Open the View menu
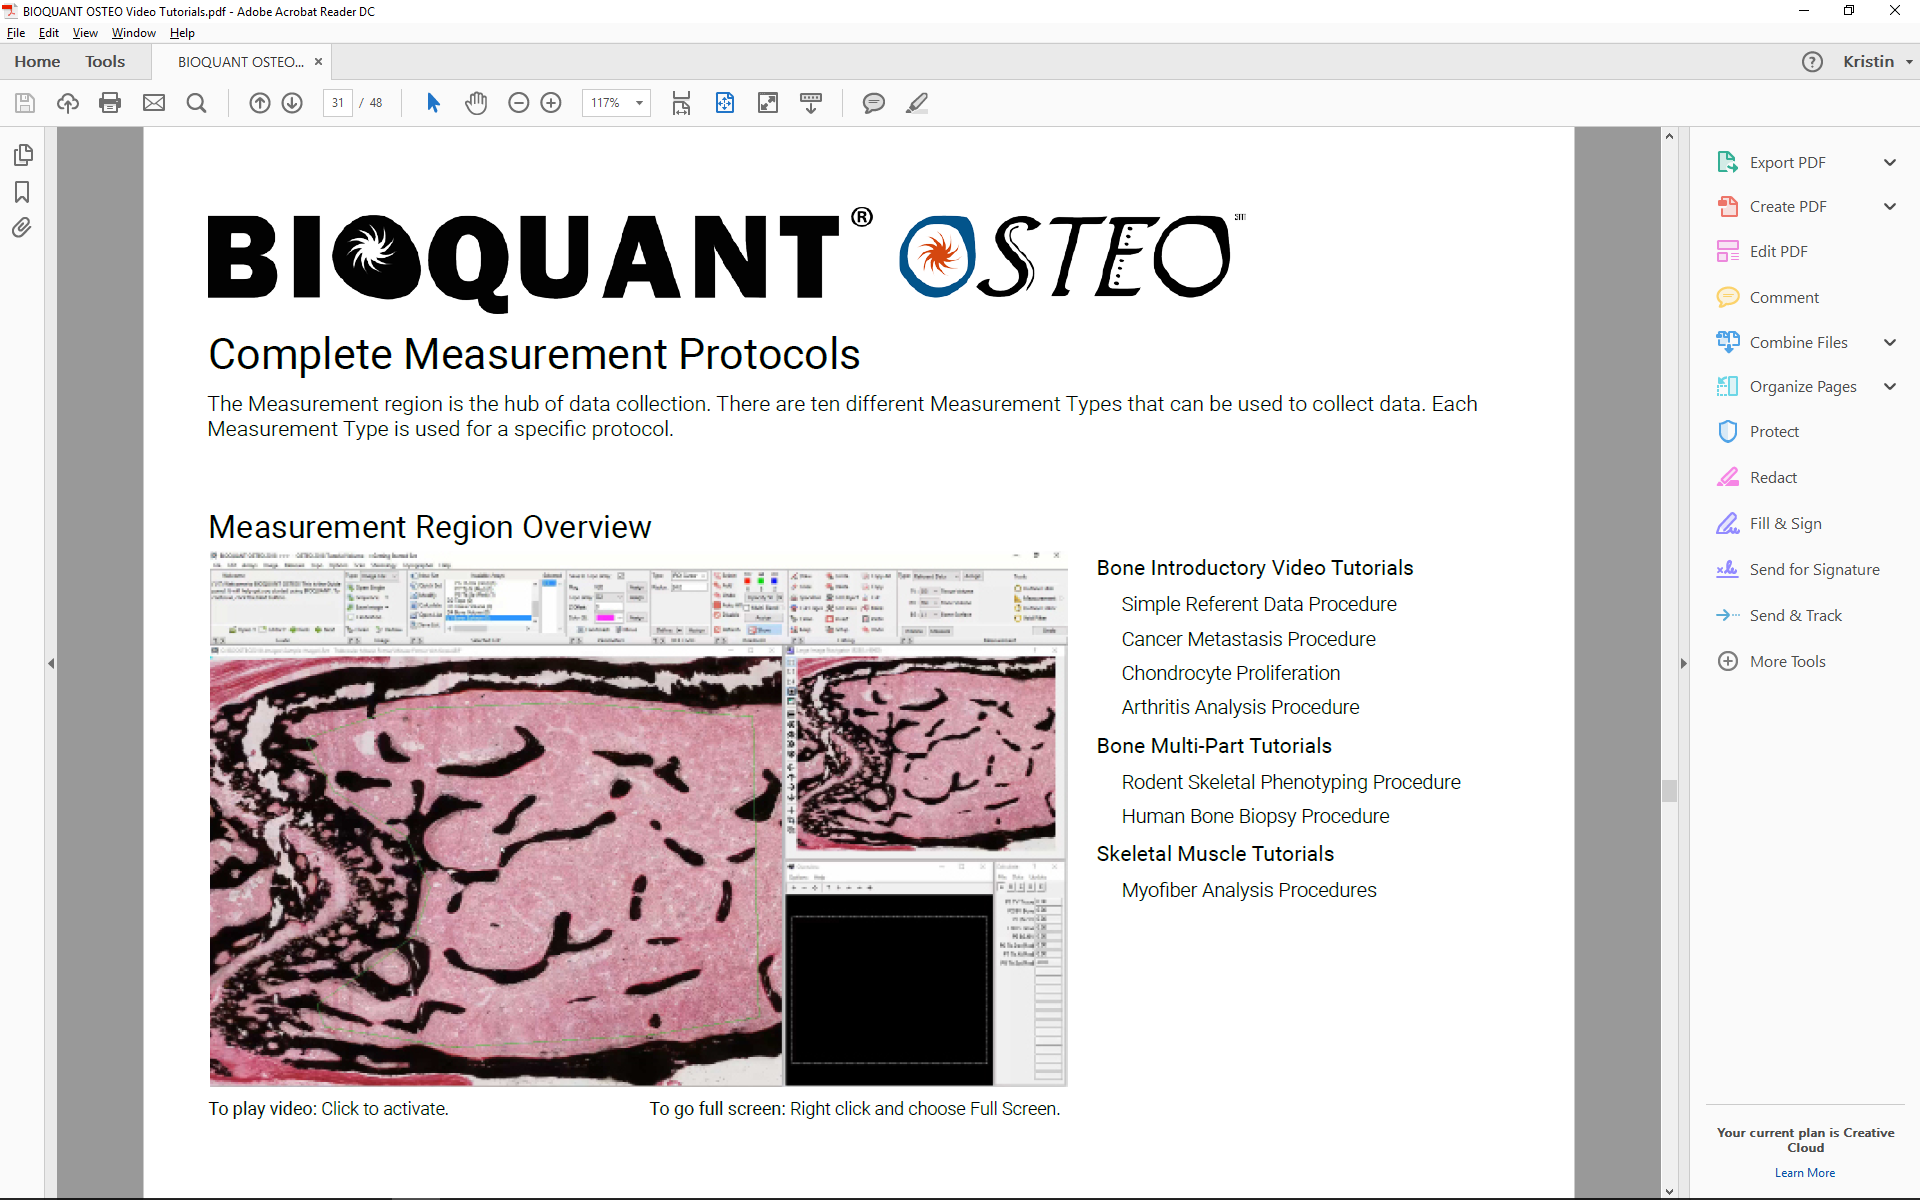Image resolution: width=1920 pixels, height=1200 pixels. [85, 33]
